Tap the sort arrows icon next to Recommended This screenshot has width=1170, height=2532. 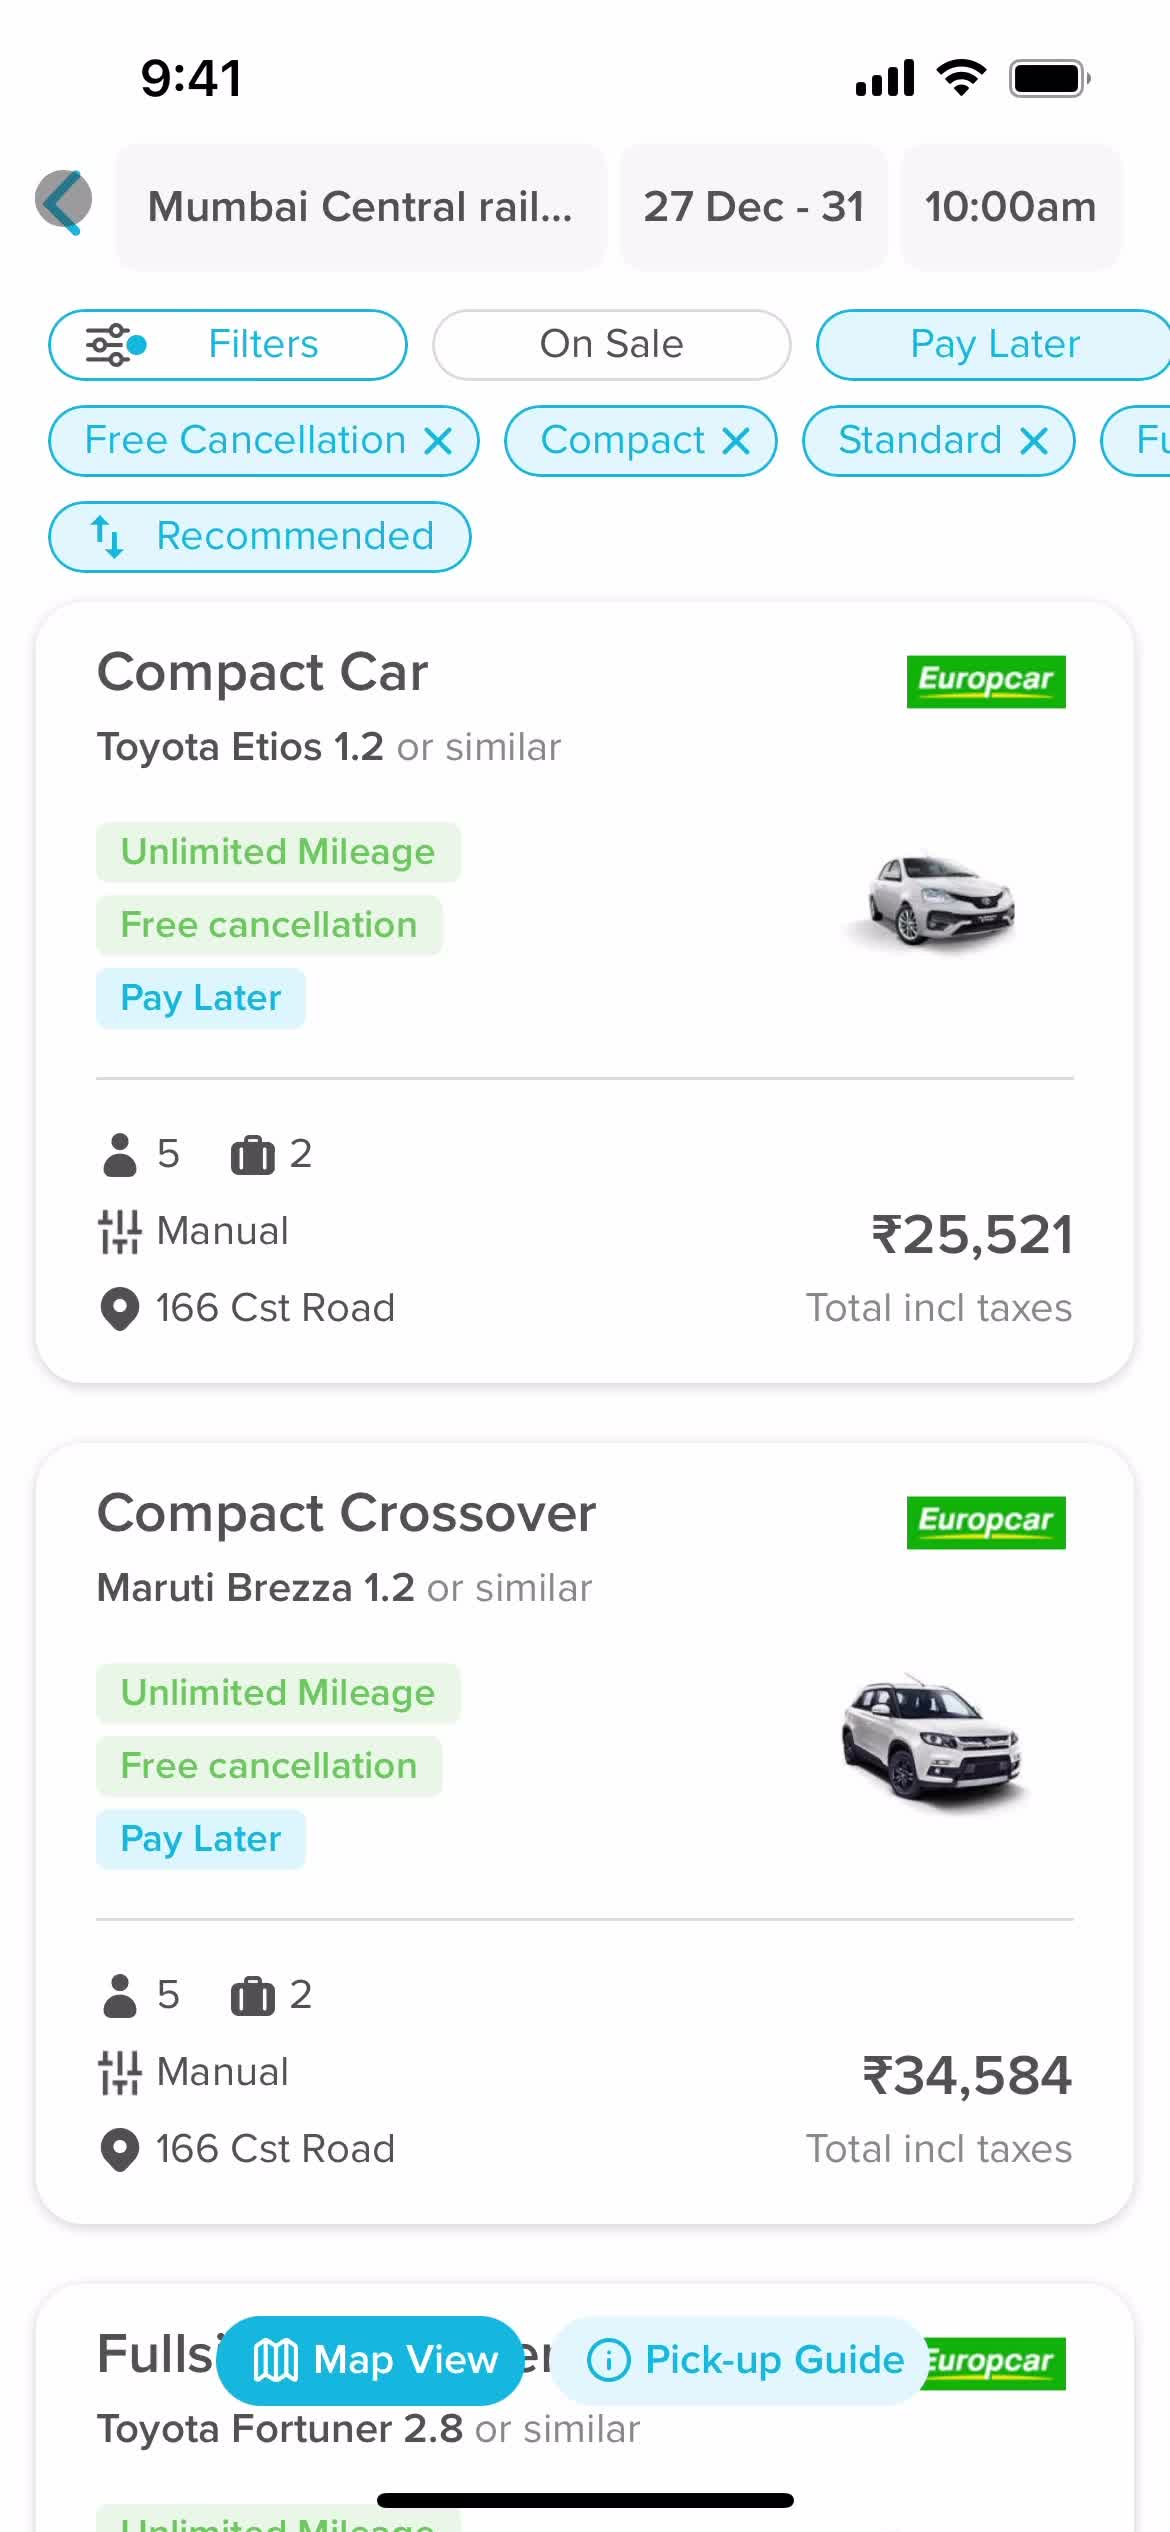point(107,537)
